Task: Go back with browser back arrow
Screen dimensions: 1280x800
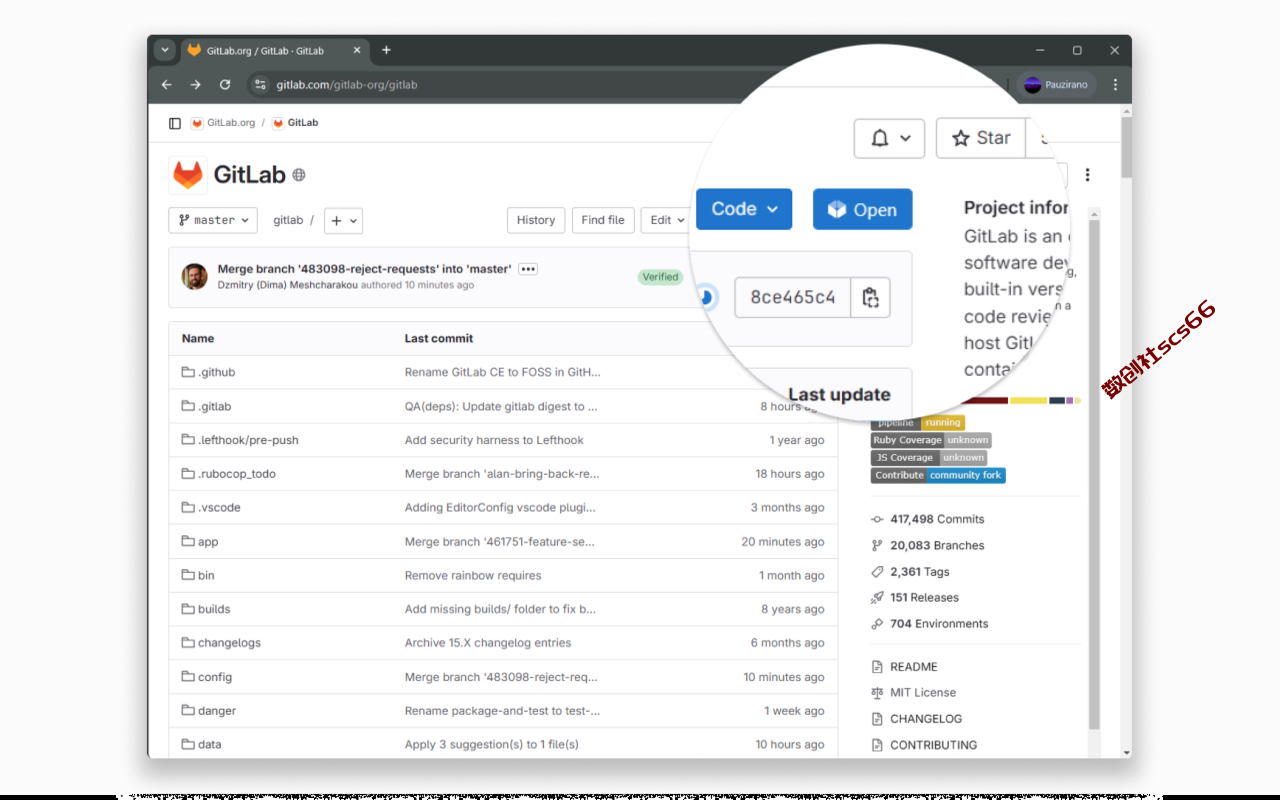Action: 166,85
